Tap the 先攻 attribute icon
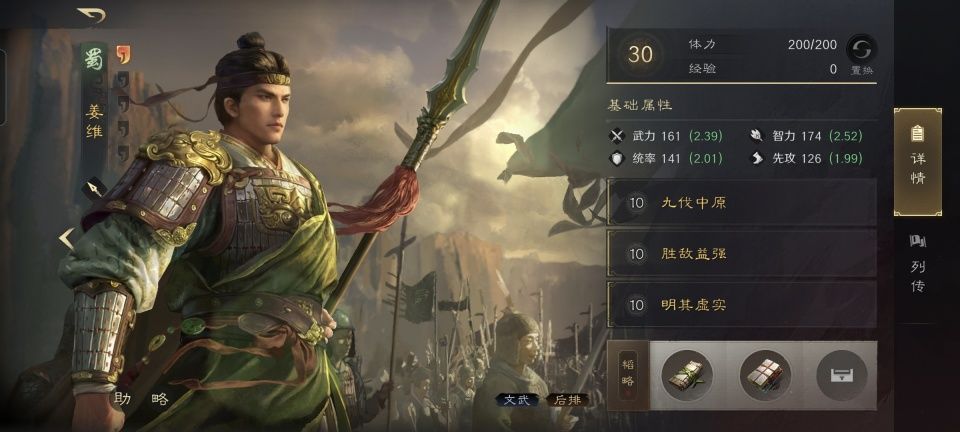The height and width of the screenshot is (432, 960). point(757,158)
